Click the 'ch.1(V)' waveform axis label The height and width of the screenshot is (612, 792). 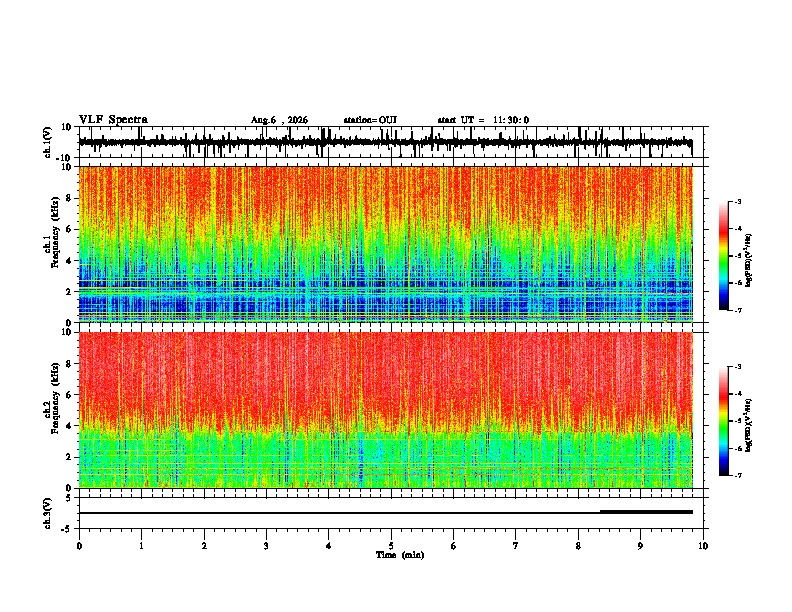click(48, 142)
